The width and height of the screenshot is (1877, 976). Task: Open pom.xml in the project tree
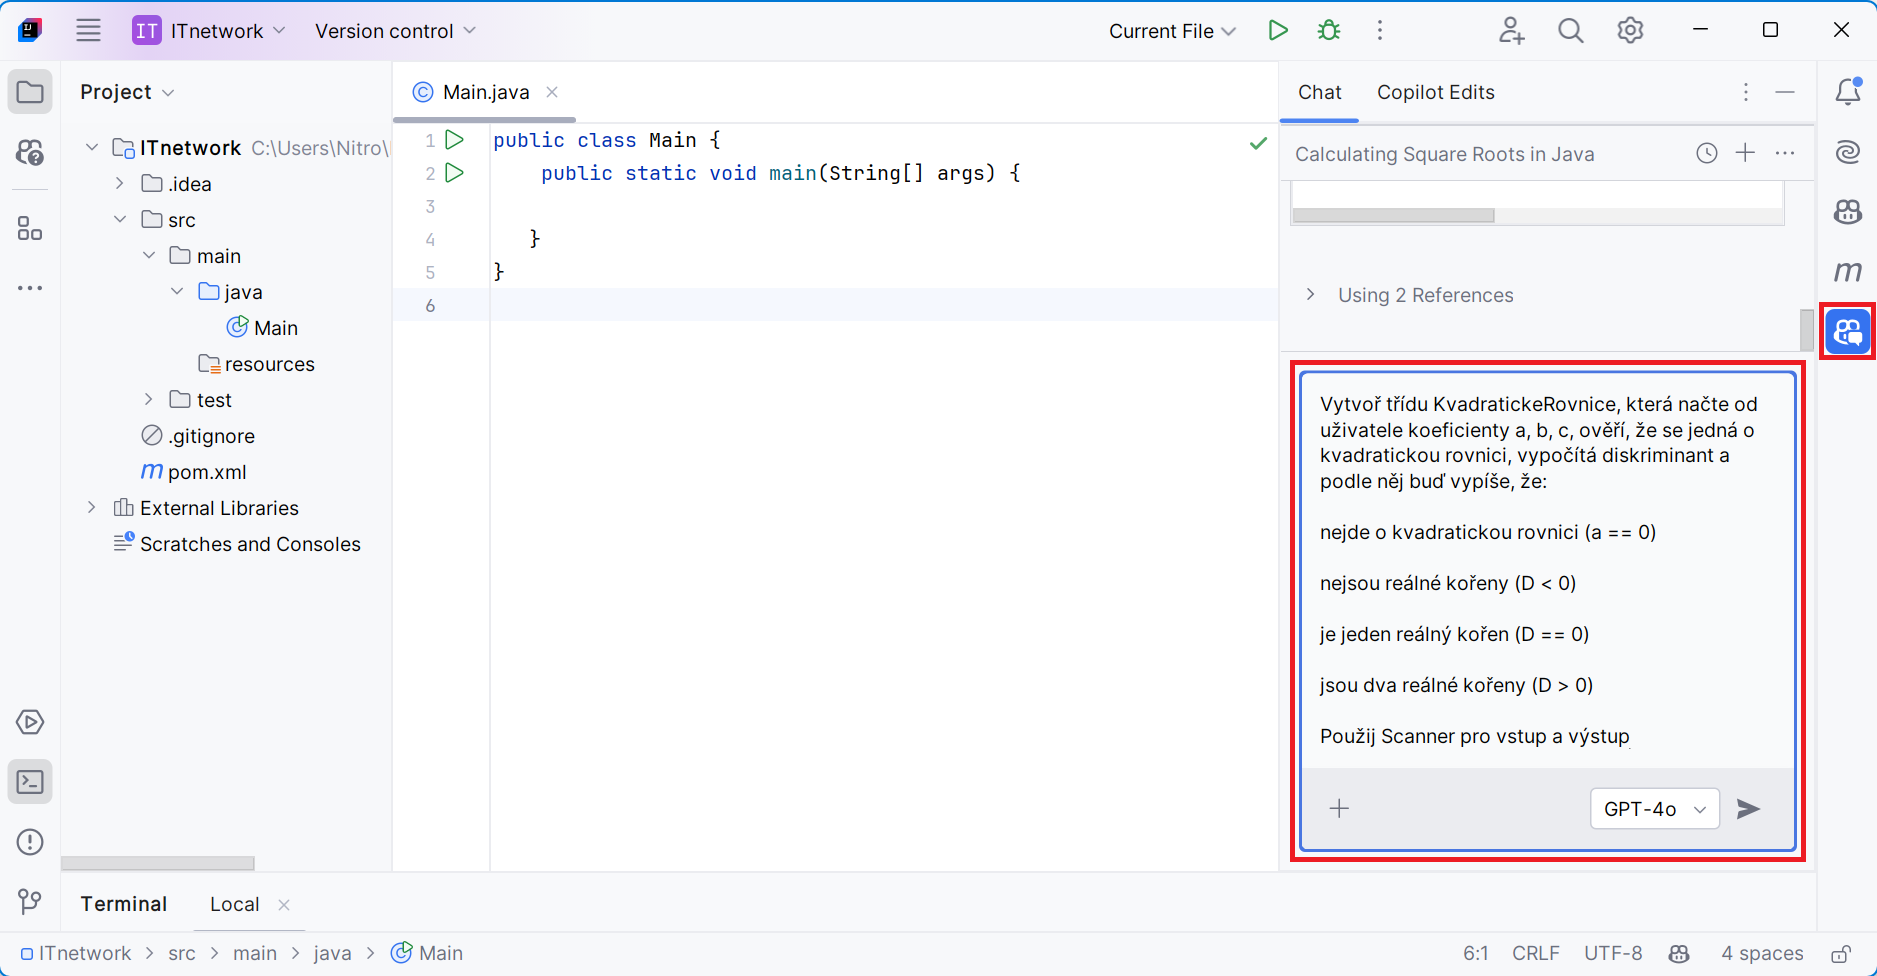(x=206, y=472)
